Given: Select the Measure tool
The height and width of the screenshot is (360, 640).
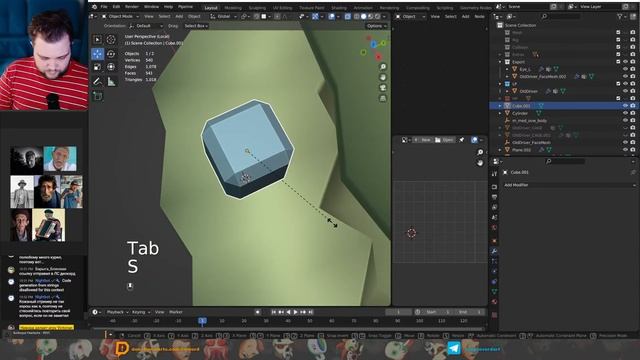Looking at the screenshot, I should (x=111, y=82).
